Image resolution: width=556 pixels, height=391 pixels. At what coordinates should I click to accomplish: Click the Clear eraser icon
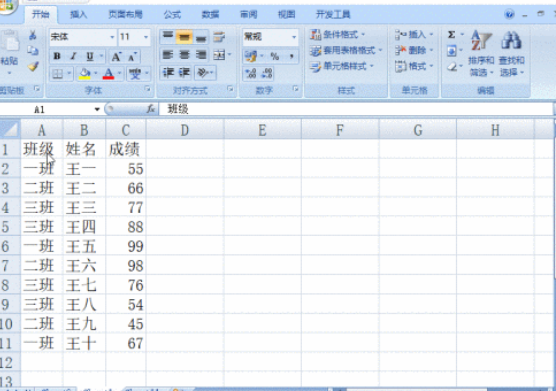[451, 66]
